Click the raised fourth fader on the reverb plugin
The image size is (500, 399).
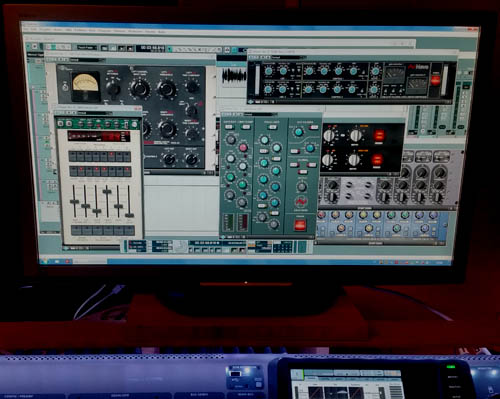107,191
